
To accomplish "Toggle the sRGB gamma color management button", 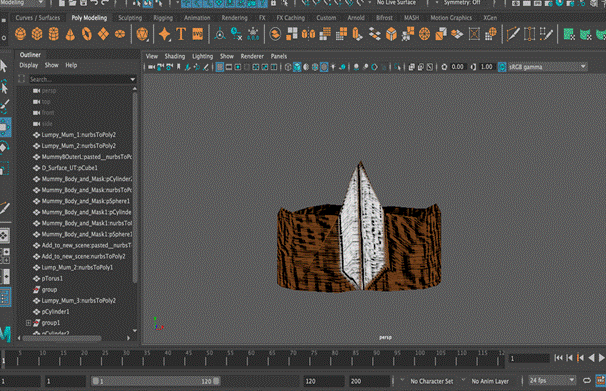I will [x=502, y=67].
